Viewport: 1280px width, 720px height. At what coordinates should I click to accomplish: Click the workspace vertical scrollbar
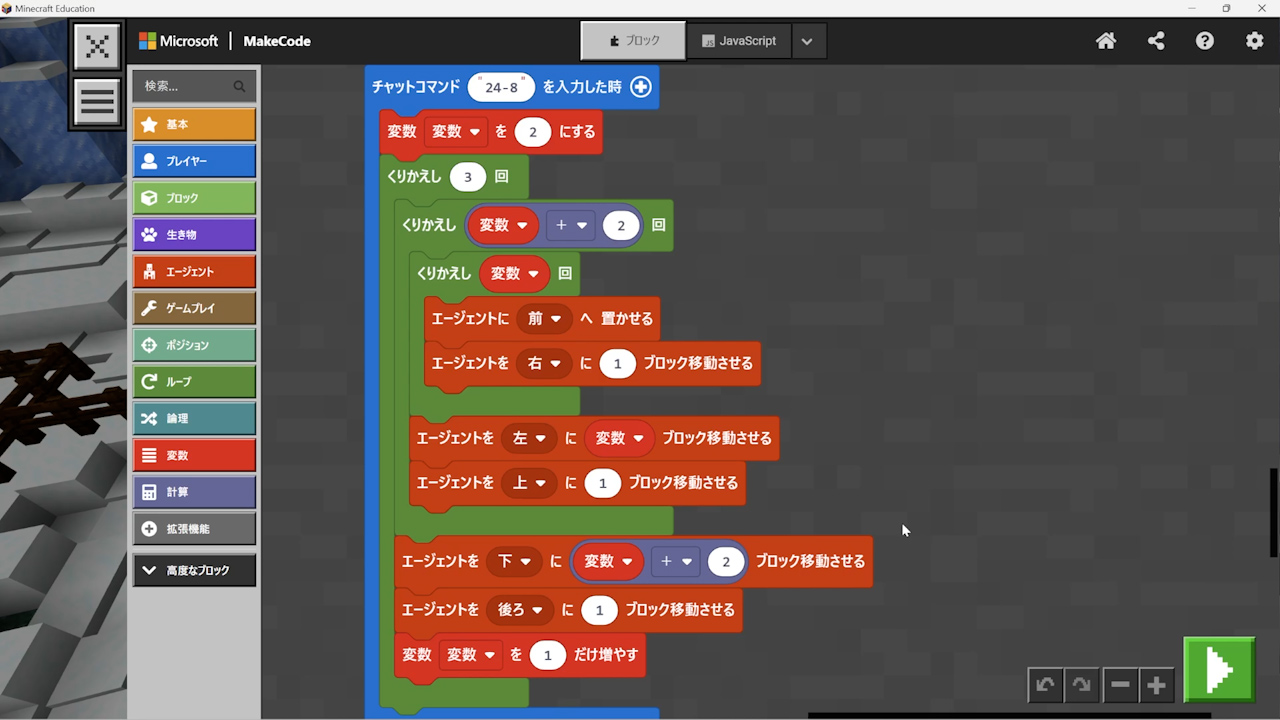coord(1273,512)
